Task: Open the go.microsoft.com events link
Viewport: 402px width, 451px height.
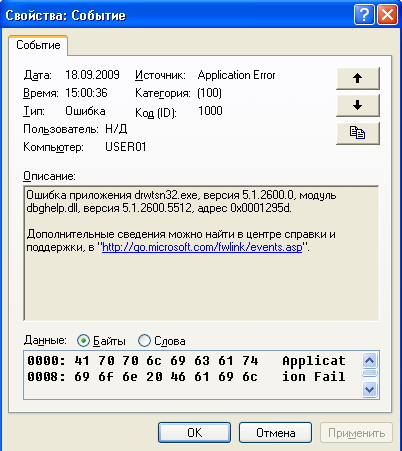Action: [202, 247]
